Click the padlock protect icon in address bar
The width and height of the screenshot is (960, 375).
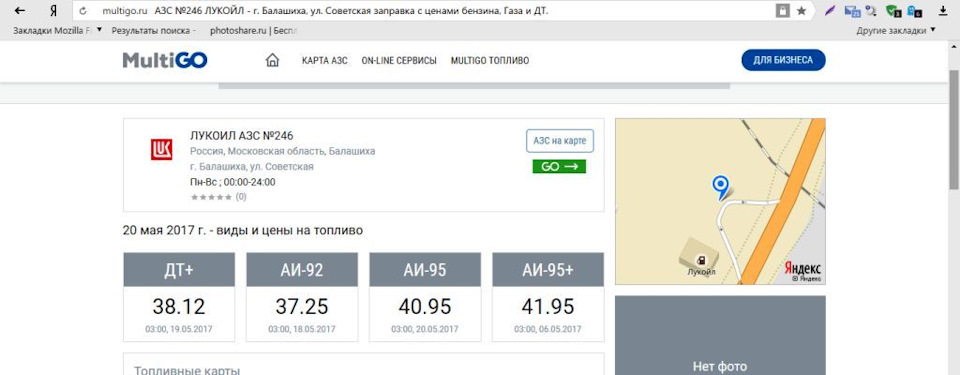[x=782, y=10]
